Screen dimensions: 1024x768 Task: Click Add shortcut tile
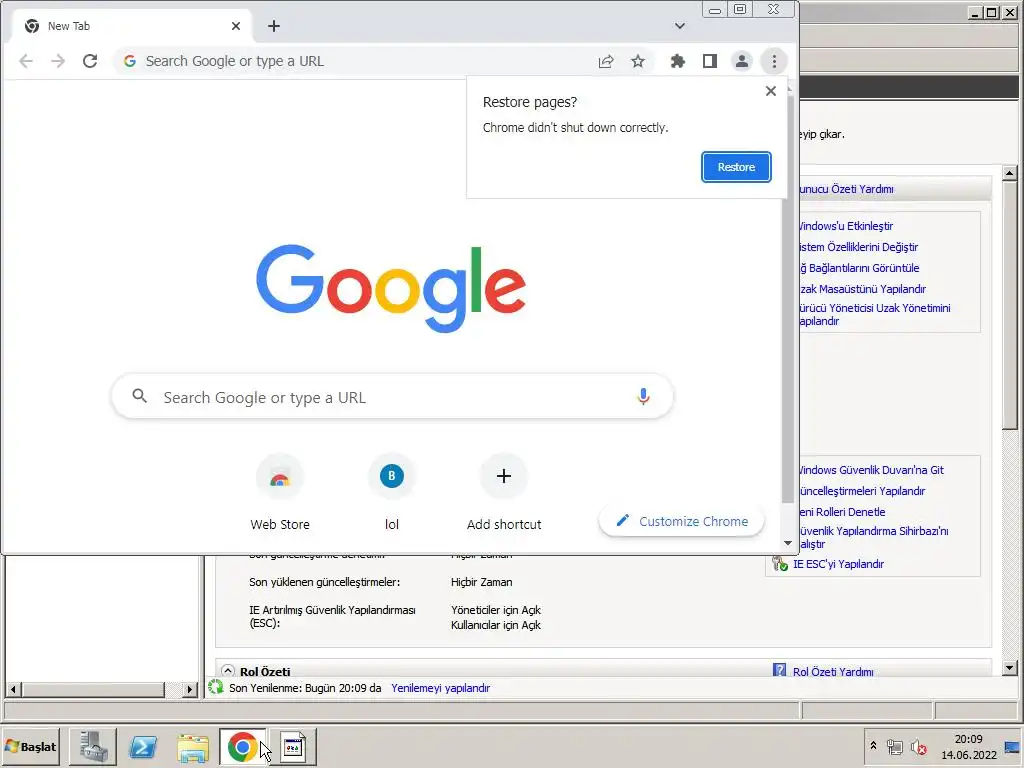(x=504, y=493)
